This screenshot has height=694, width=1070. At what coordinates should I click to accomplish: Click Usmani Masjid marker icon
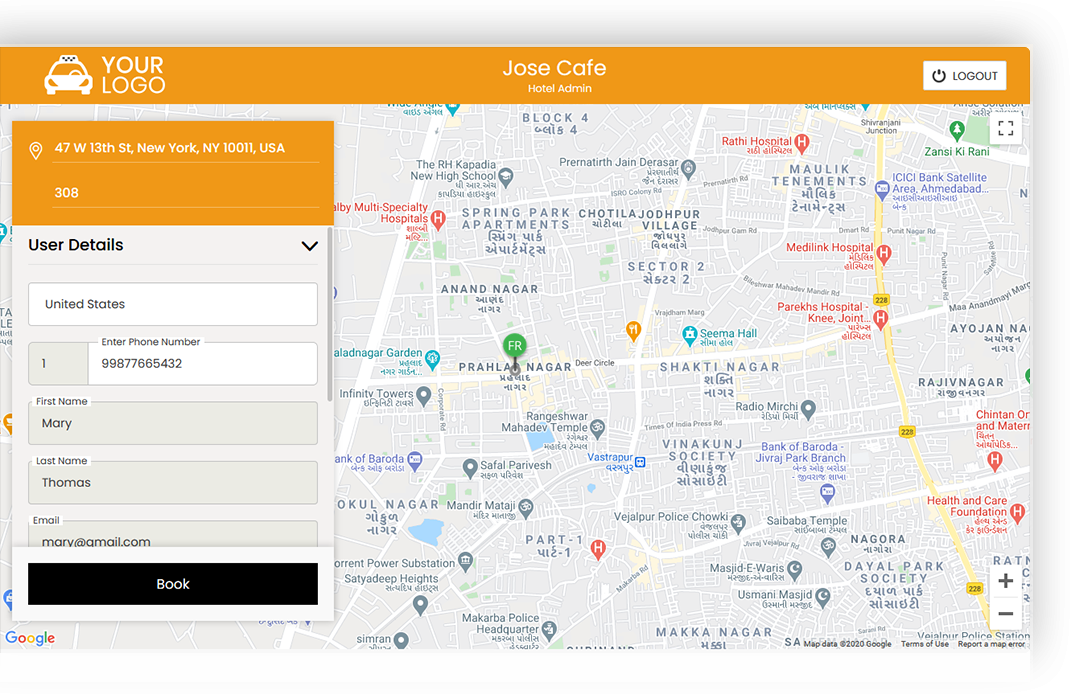pyautogui.click(x=824, y=597)
